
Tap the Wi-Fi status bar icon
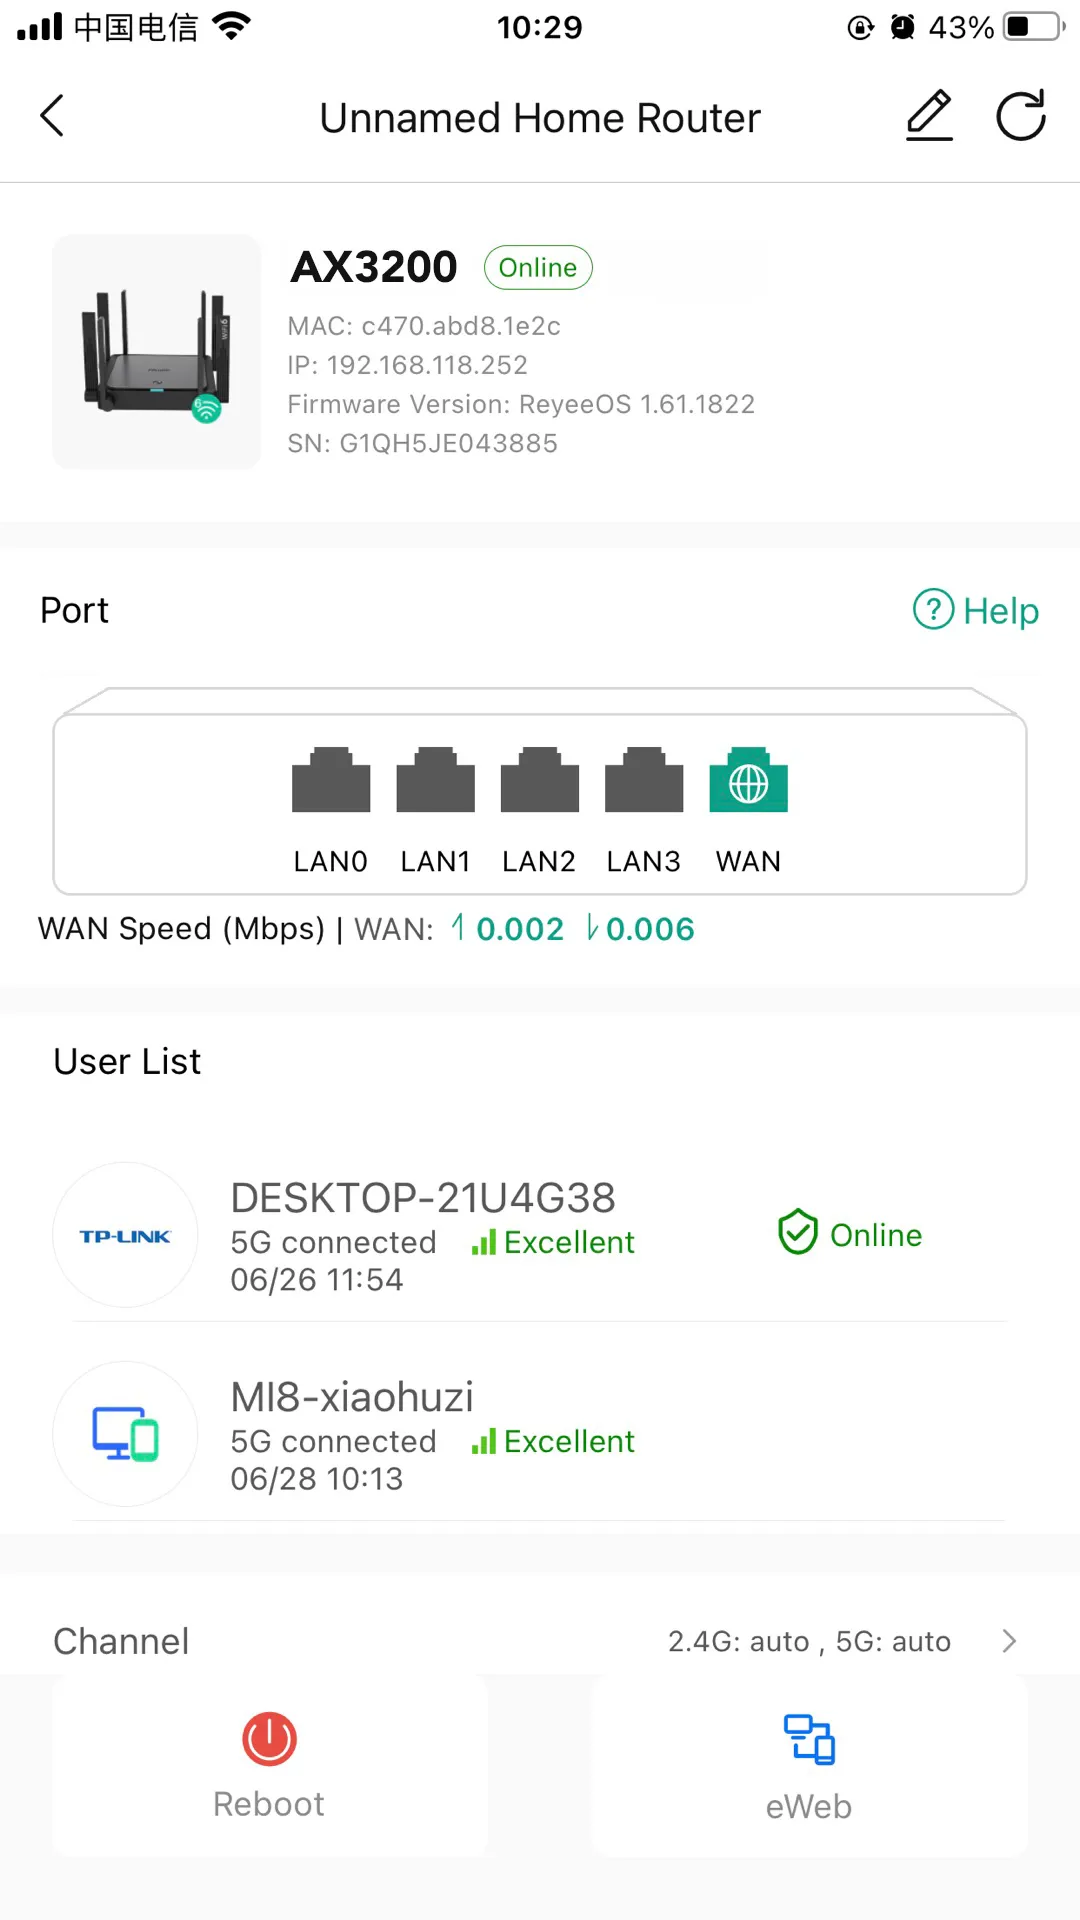click(232, 26)
